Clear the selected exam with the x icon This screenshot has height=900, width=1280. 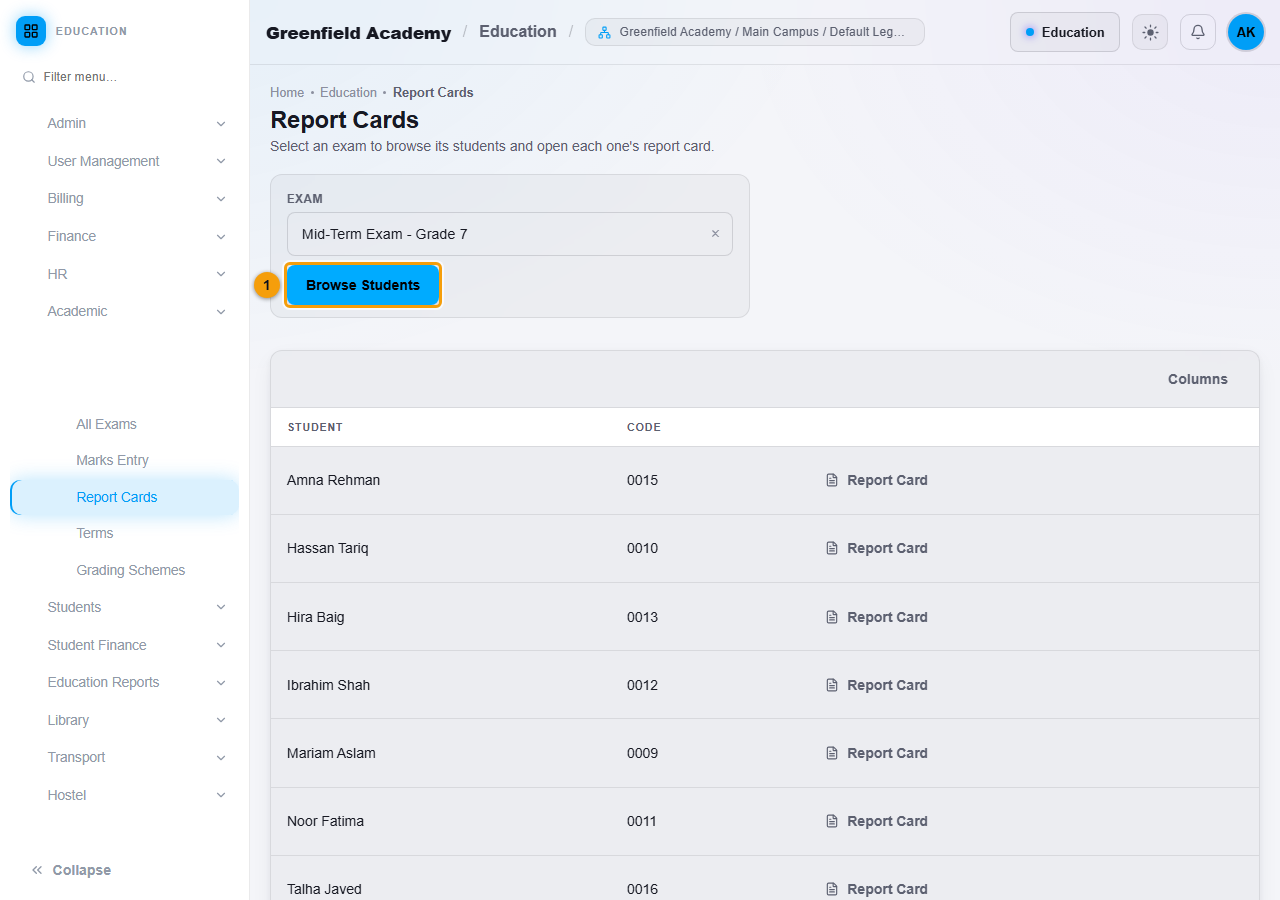[x=715, y=234]
